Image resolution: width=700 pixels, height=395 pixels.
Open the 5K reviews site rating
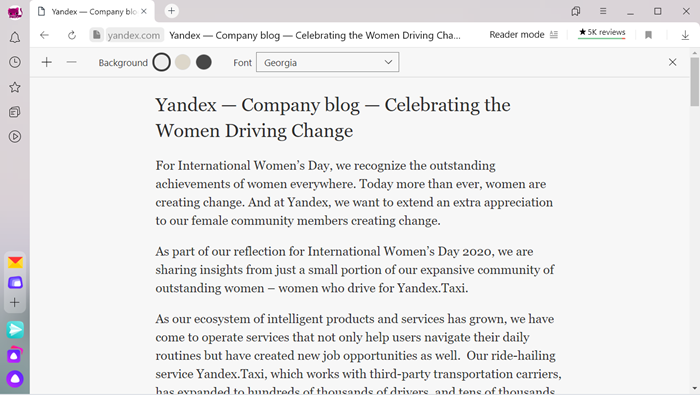coord(602,33)
